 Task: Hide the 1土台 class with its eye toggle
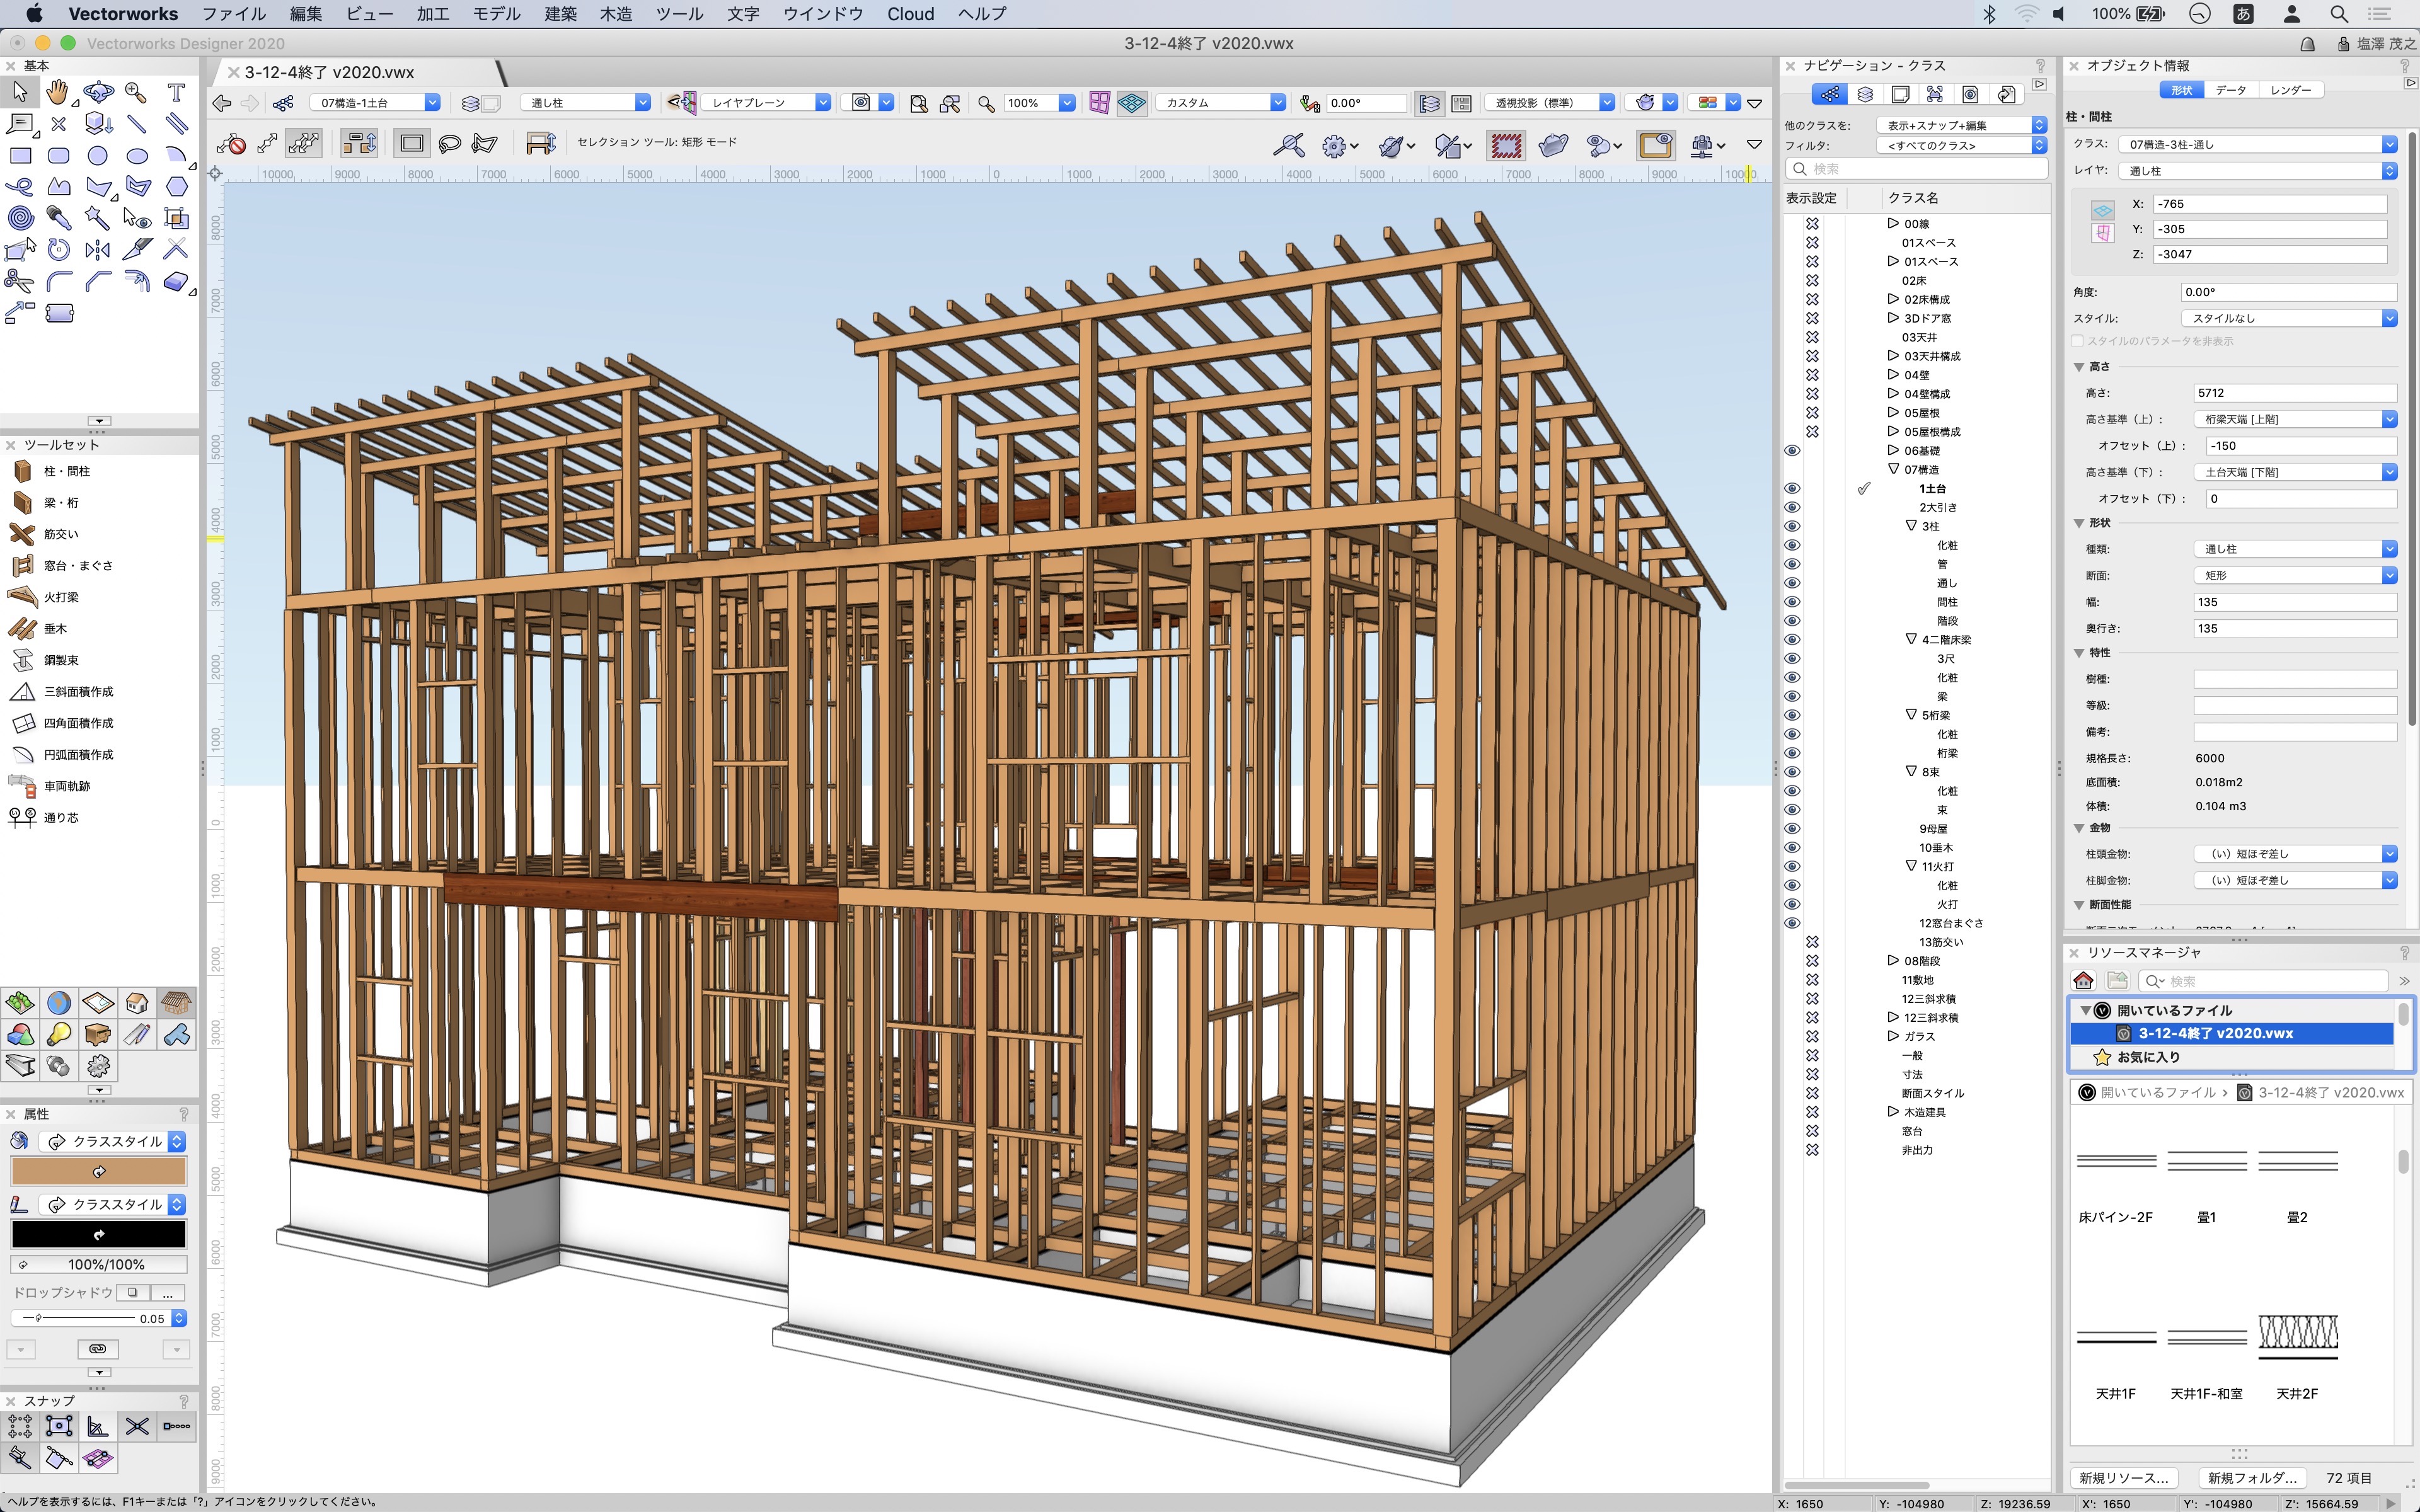click(1793, 489)
